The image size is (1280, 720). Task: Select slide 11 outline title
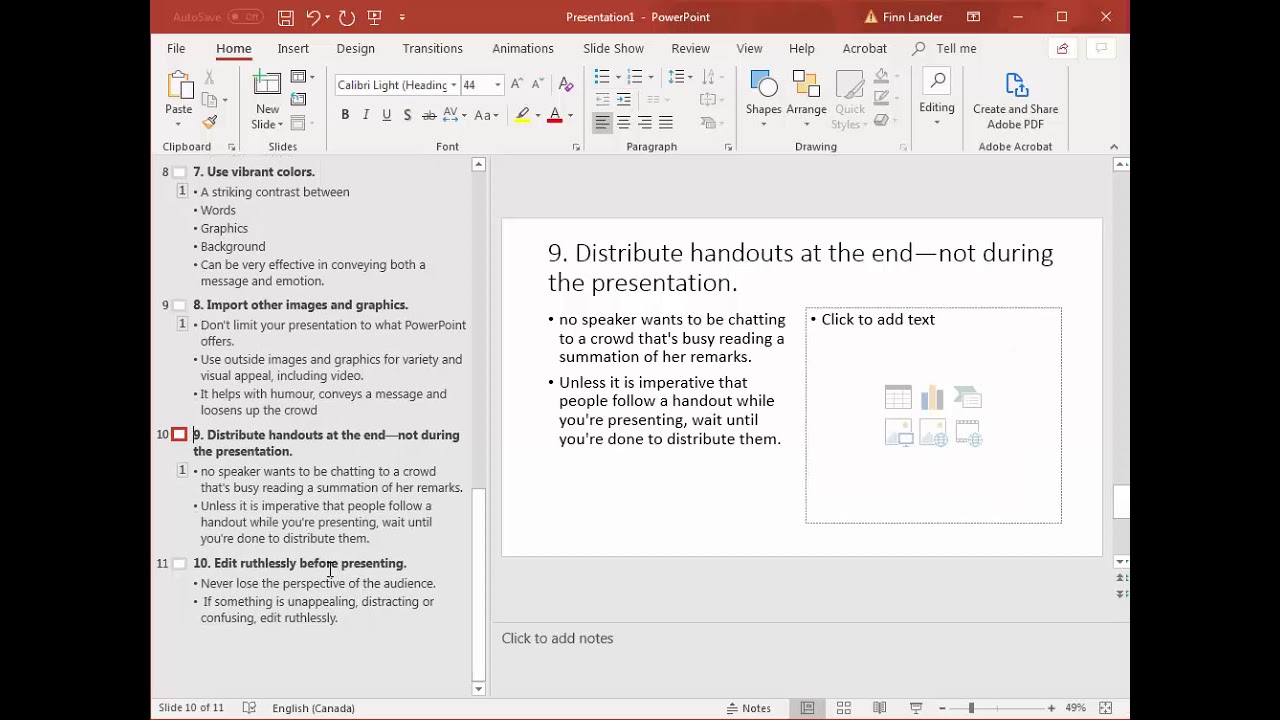click(299, 563)
